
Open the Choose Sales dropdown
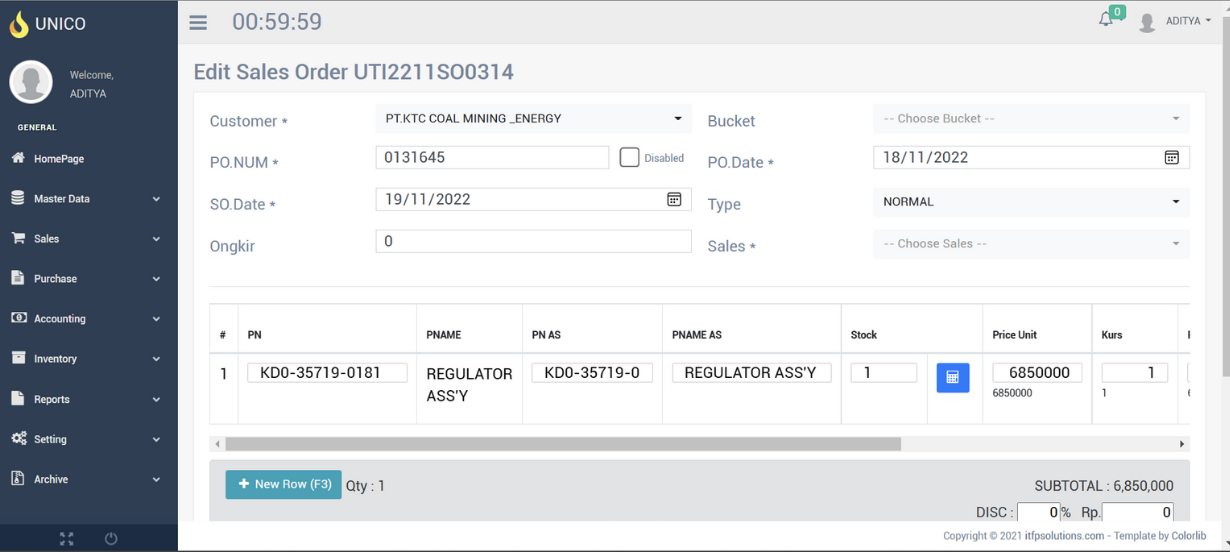click(x=1030, y=244)
